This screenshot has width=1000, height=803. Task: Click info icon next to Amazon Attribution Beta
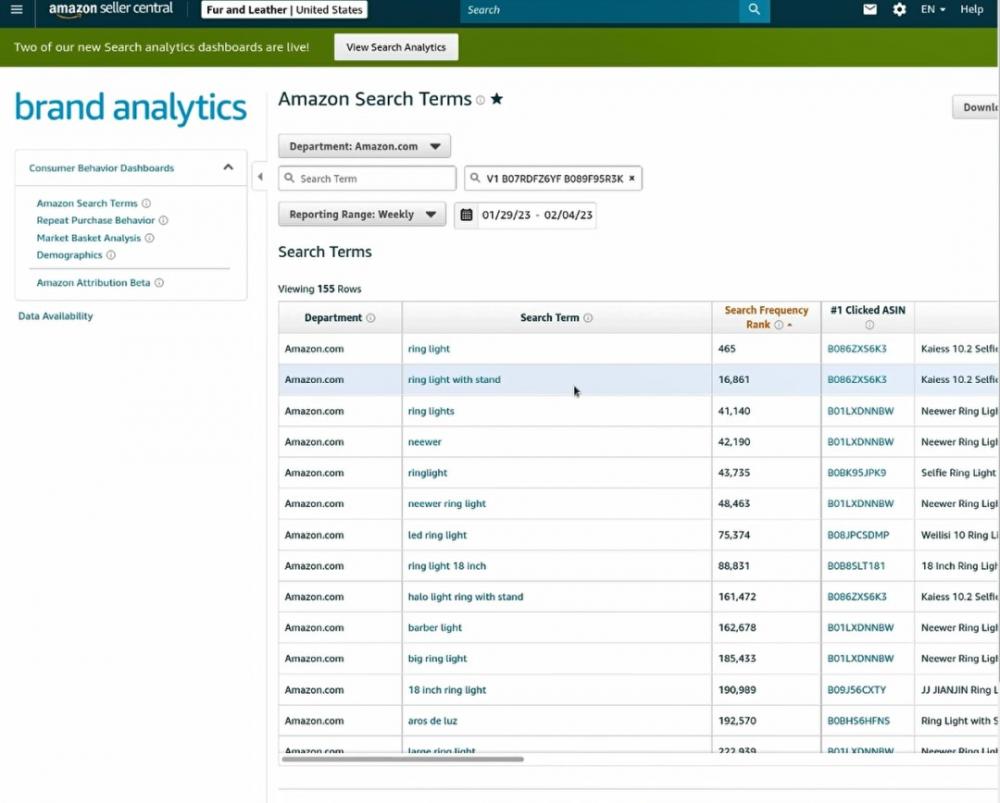(159, 283)
